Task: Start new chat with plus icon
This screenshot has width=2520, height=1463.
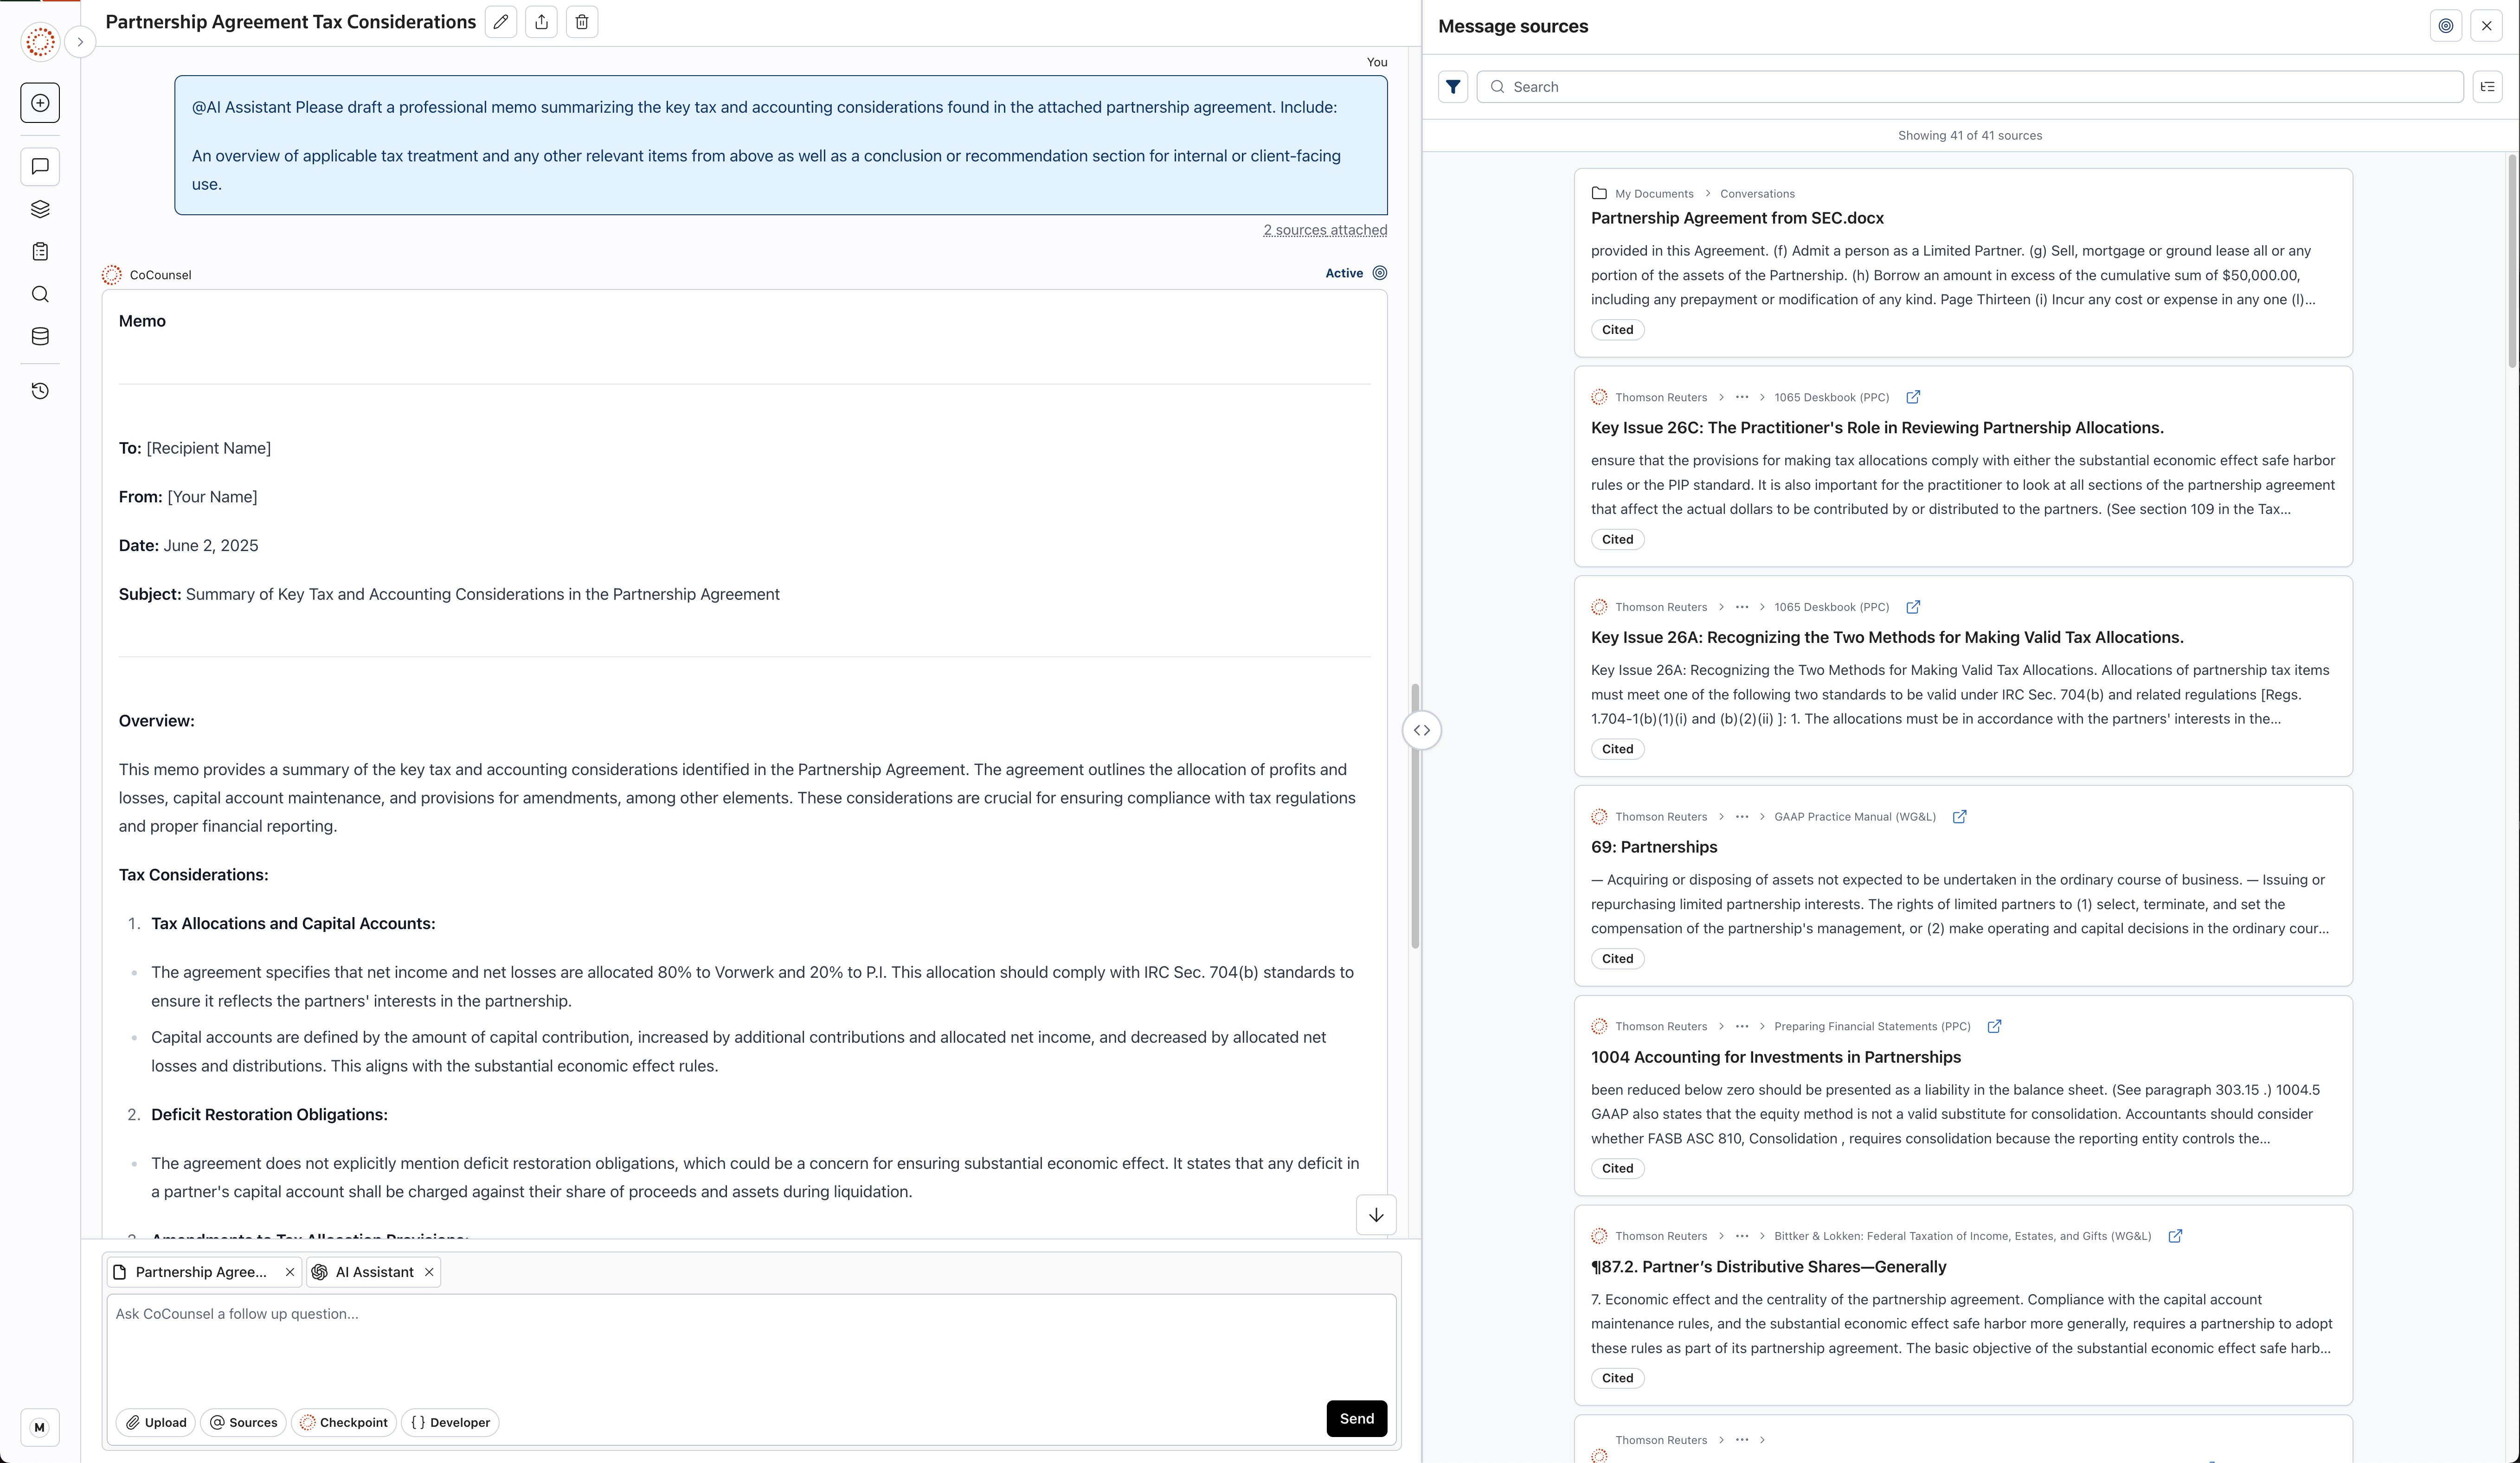Action: point(40,103)
